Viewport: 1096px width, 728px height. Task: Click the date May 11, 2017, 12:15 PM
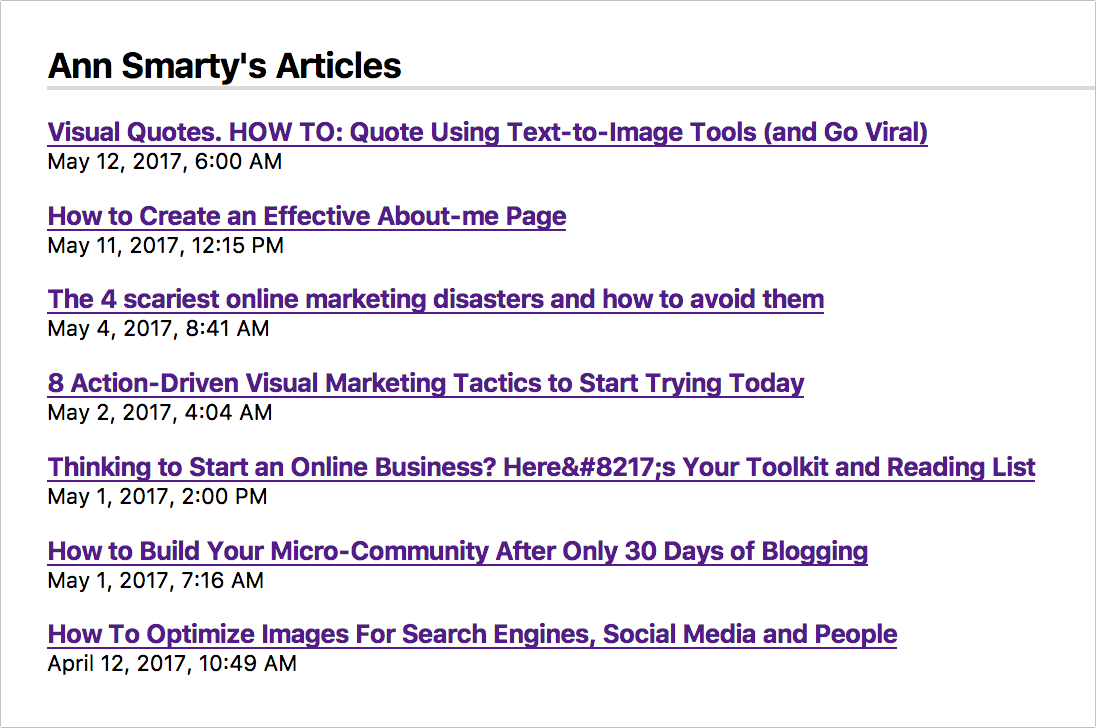click(166, 245)
